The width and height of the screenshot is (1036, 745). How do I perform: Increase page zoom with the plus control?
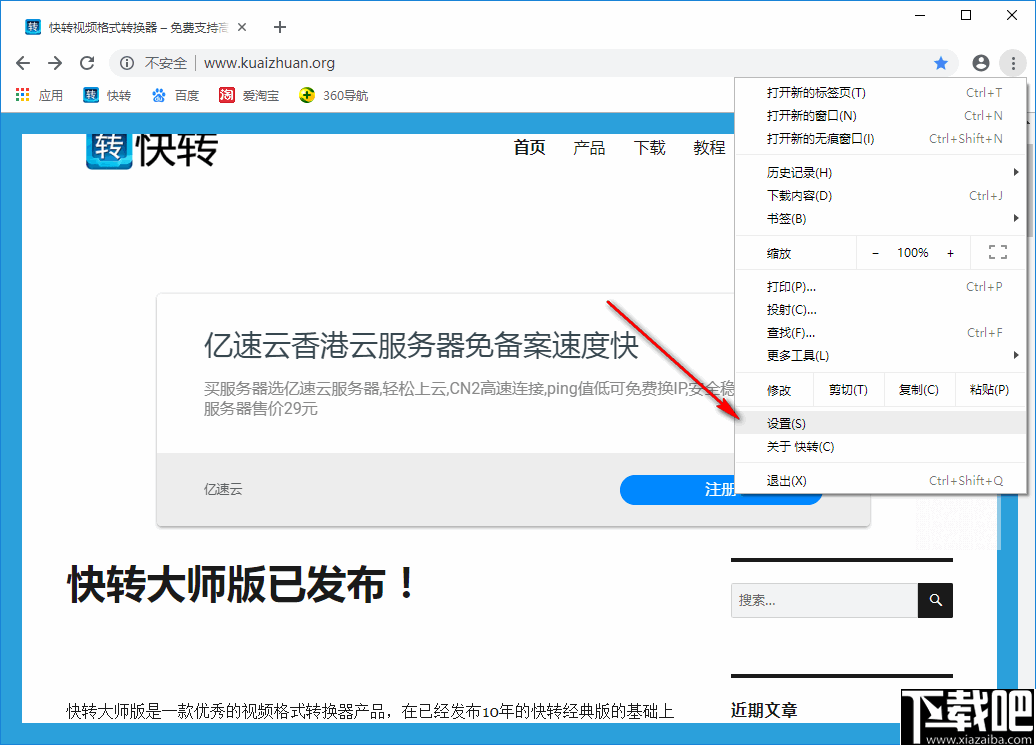[950, 252]
